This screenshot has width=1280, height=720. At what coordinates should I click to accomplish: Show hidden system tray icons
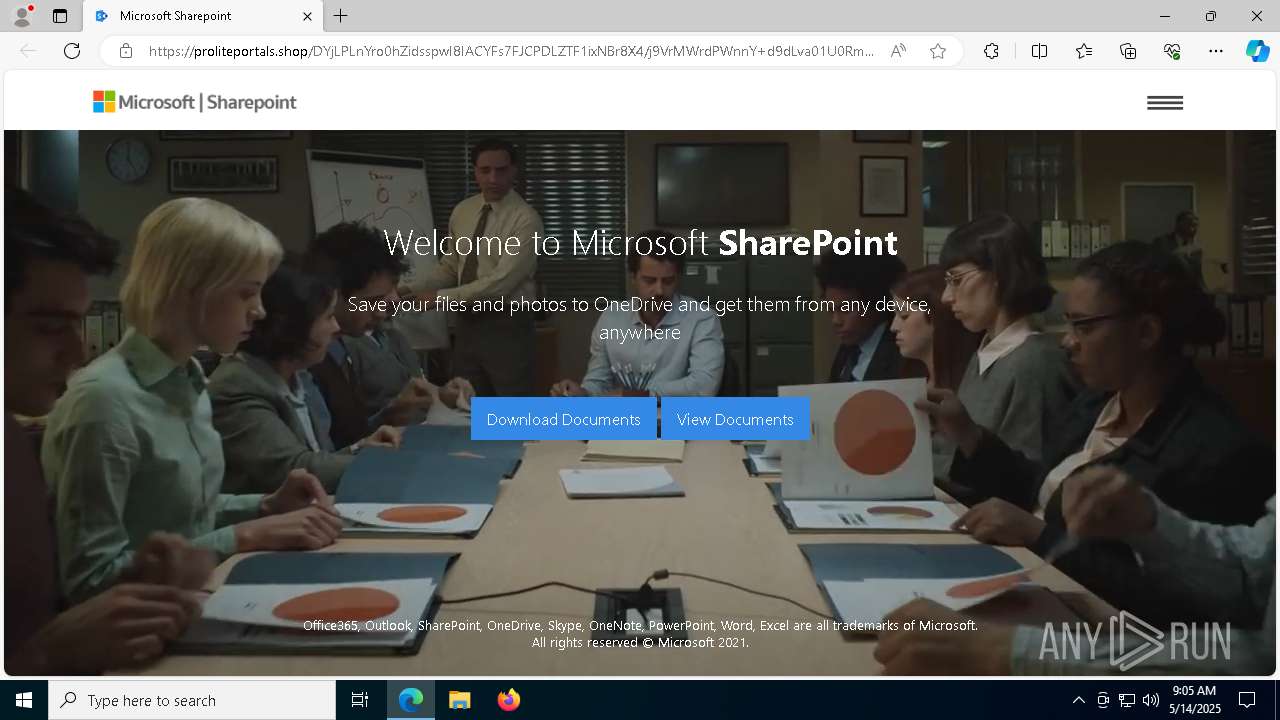[1078, 700]
